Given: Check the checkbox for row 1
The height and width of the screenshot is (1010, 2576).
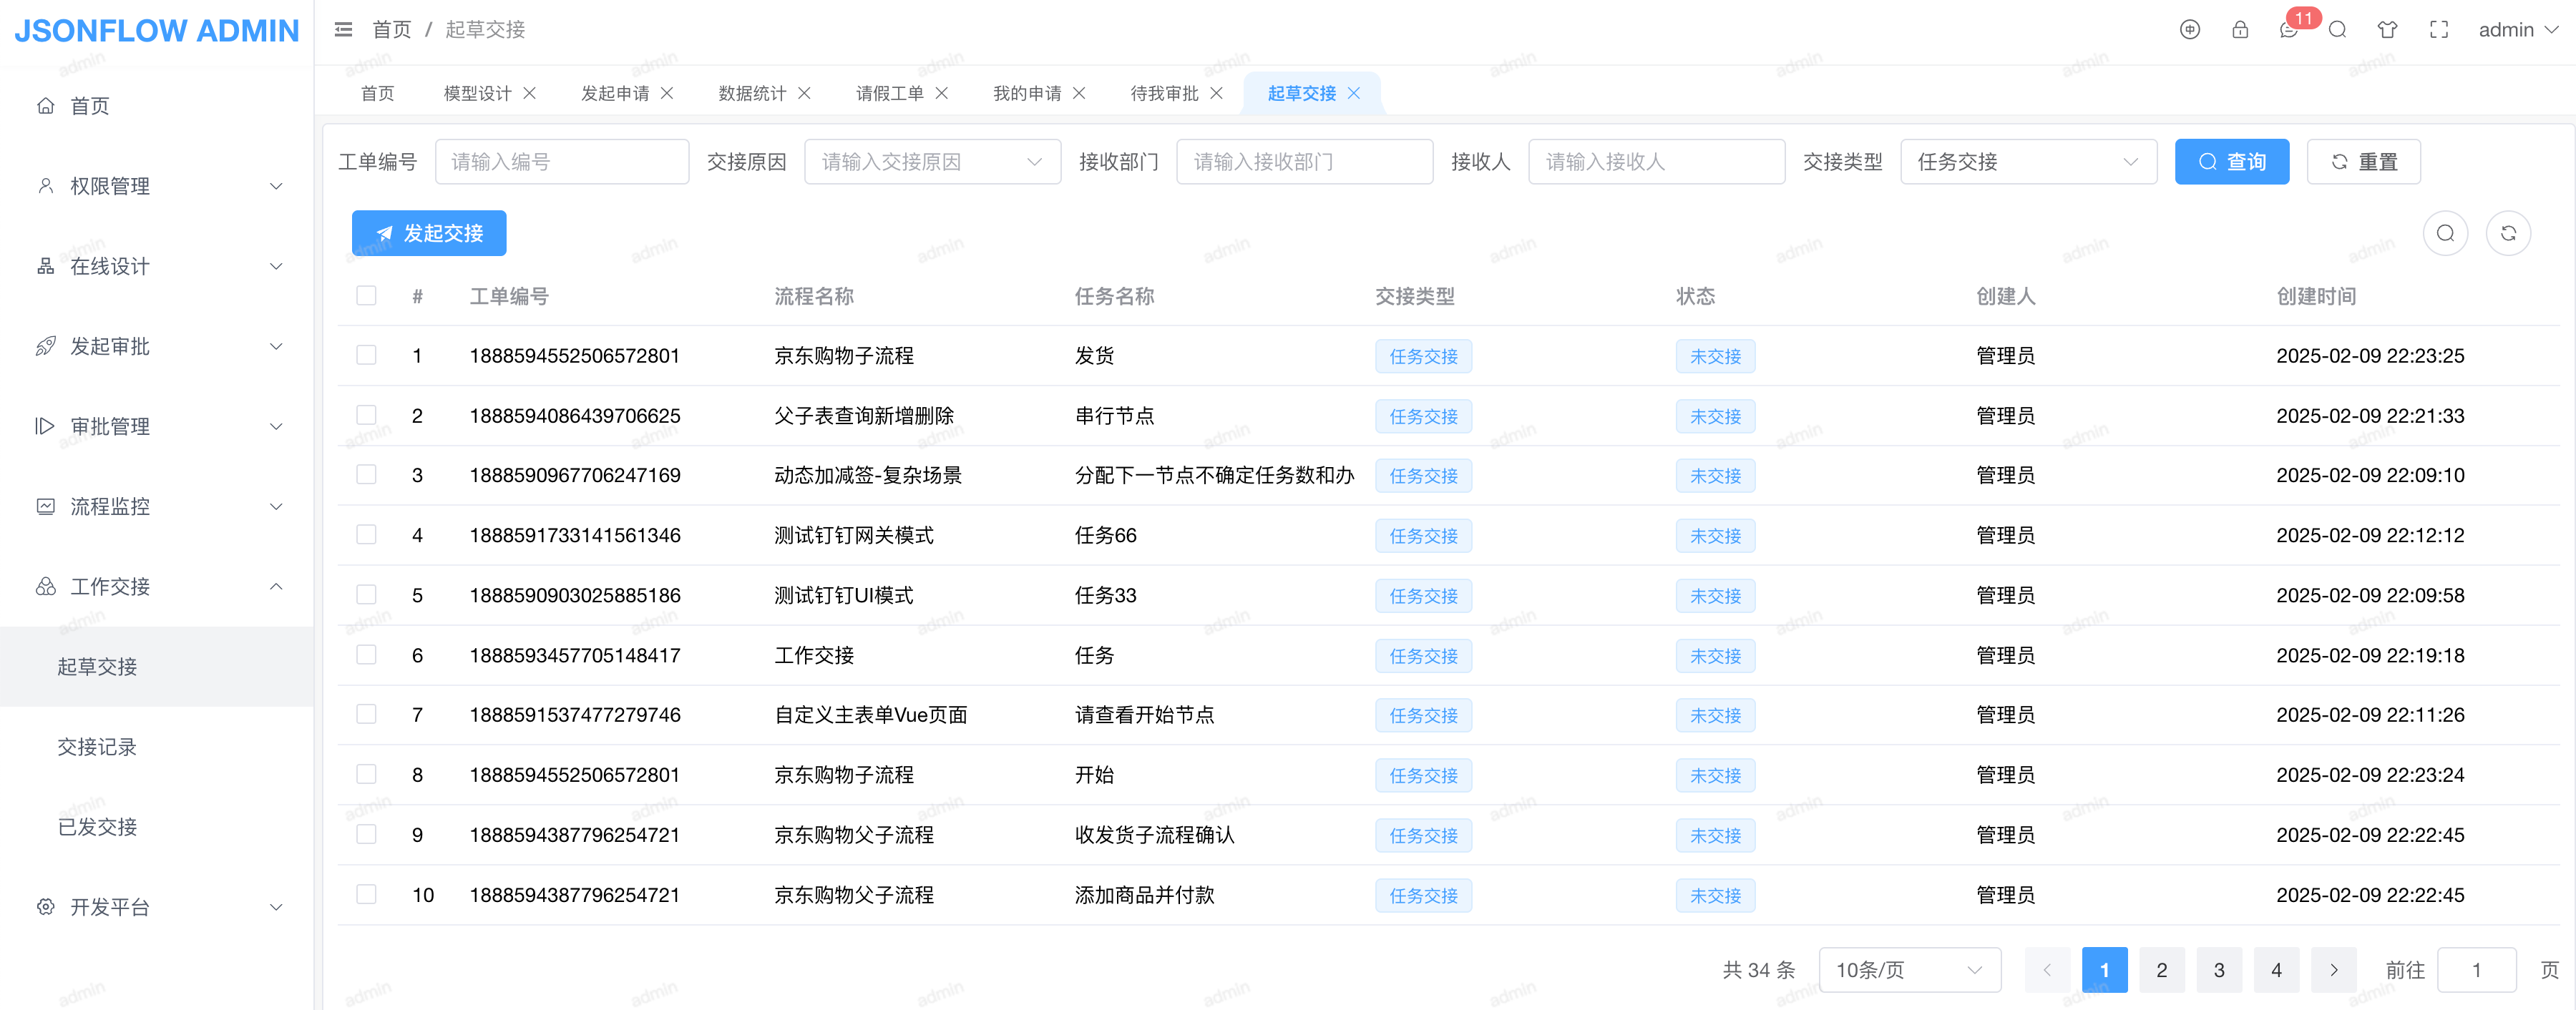Looking at the screenshot, I should point(367,355).
